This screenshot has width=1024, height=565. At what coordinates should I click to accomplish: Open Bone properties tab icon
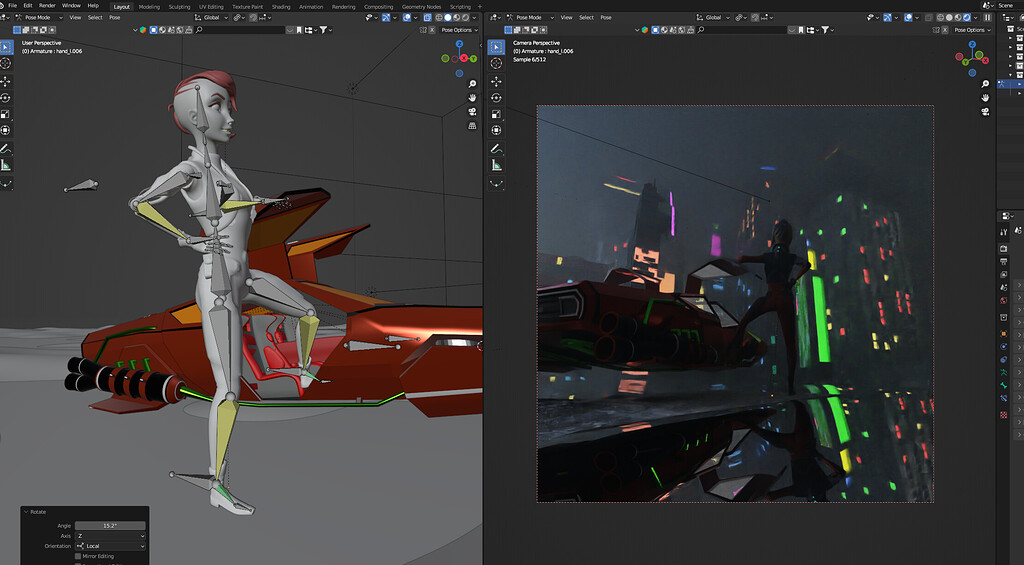point(1004,385)
